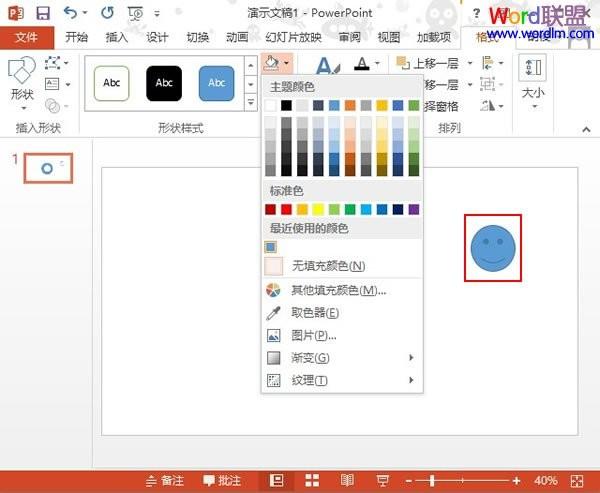This screenshot has height=493, width=600.
Task: Collapse the ribbon with the chevron
Action: click(x=586, y=129)
